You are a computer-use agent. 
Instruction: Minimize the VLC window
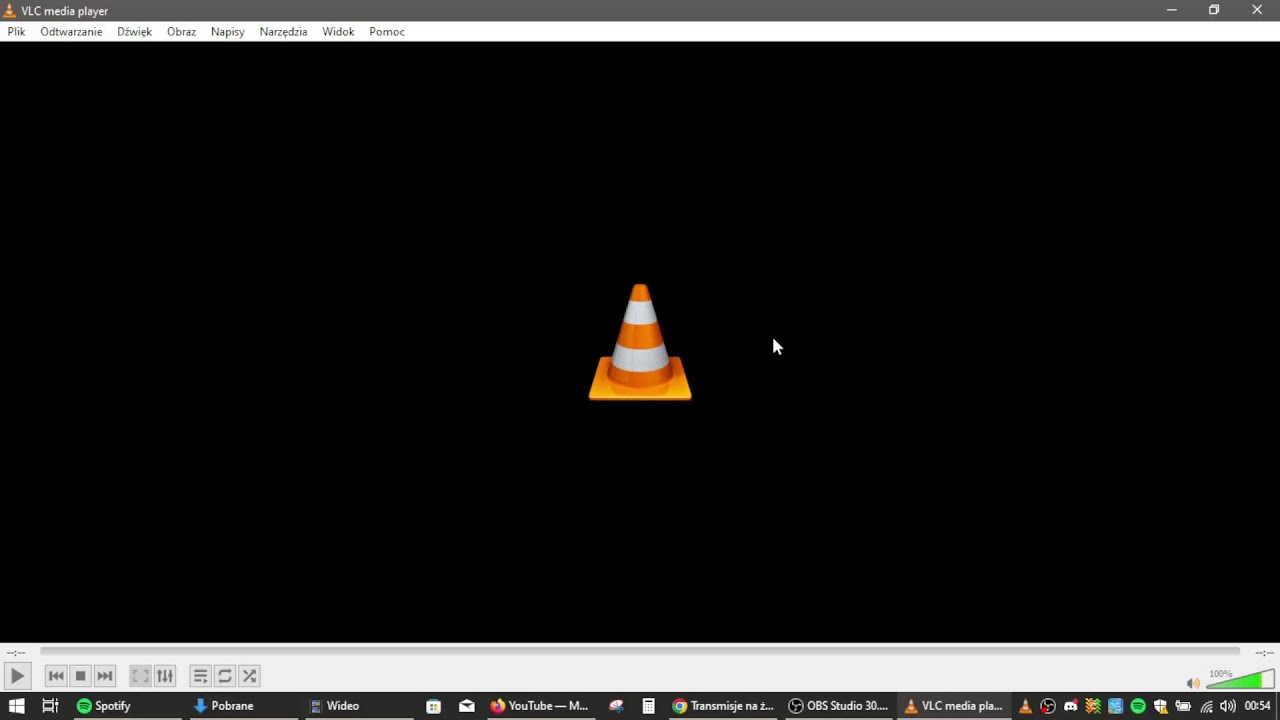pyautogui.click(x=1171, y=10)
